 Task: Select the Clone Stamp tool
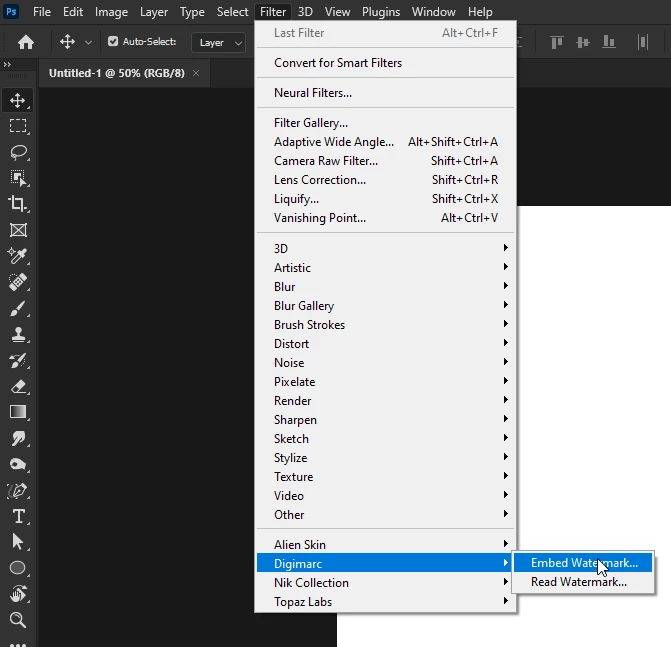(18, 334)
